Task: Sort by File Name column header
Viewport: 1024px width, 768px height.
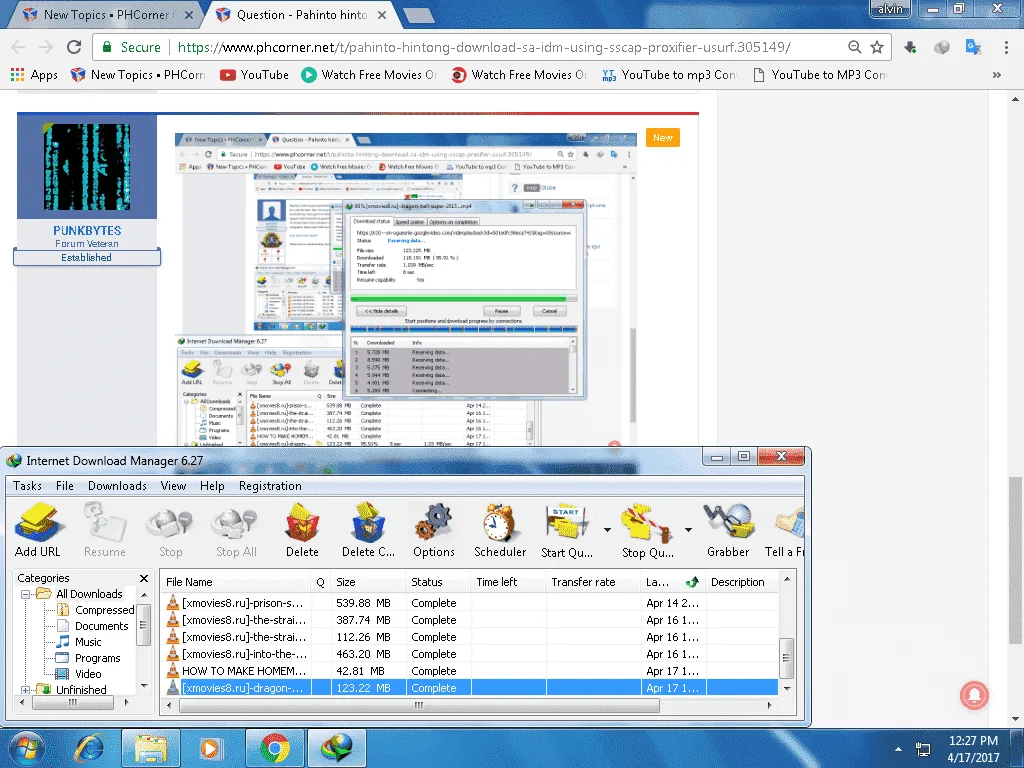Action: (x=236, y=582)
